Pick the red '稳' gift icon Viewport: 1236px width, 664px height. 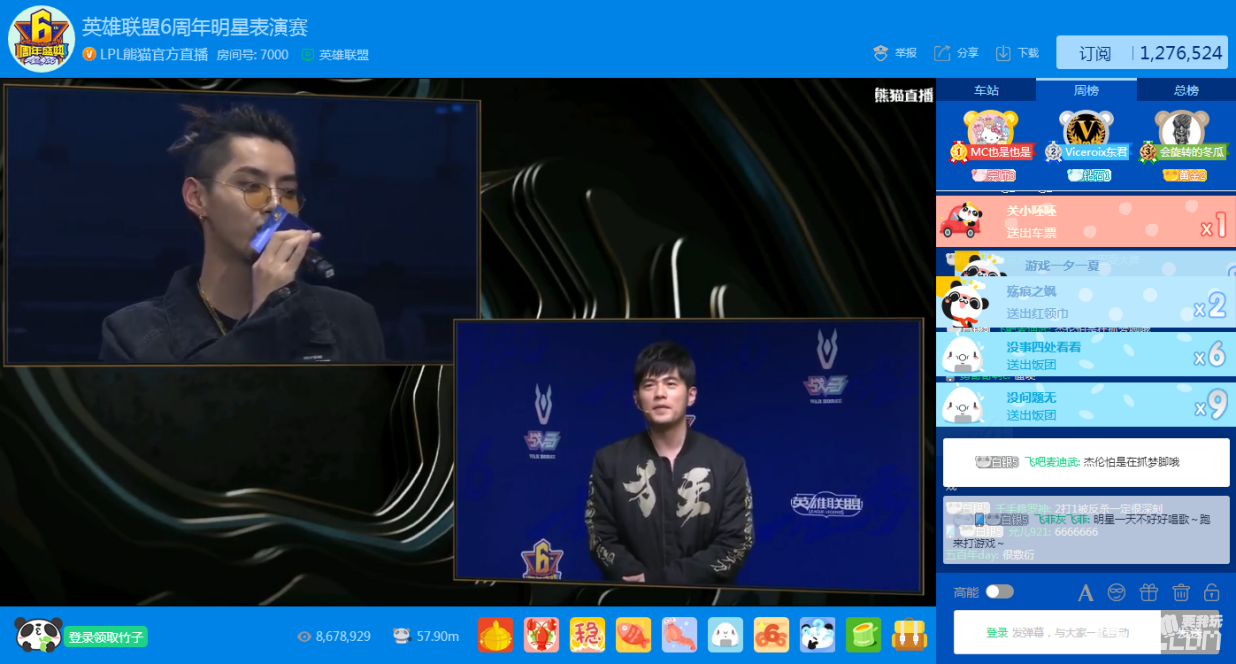click(x=587, y=635)
